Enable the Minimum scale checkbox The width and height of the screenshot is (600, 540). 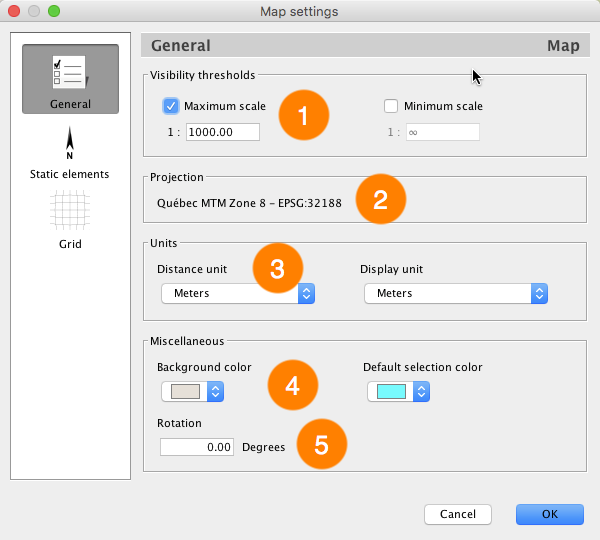[x=391, y=106]
